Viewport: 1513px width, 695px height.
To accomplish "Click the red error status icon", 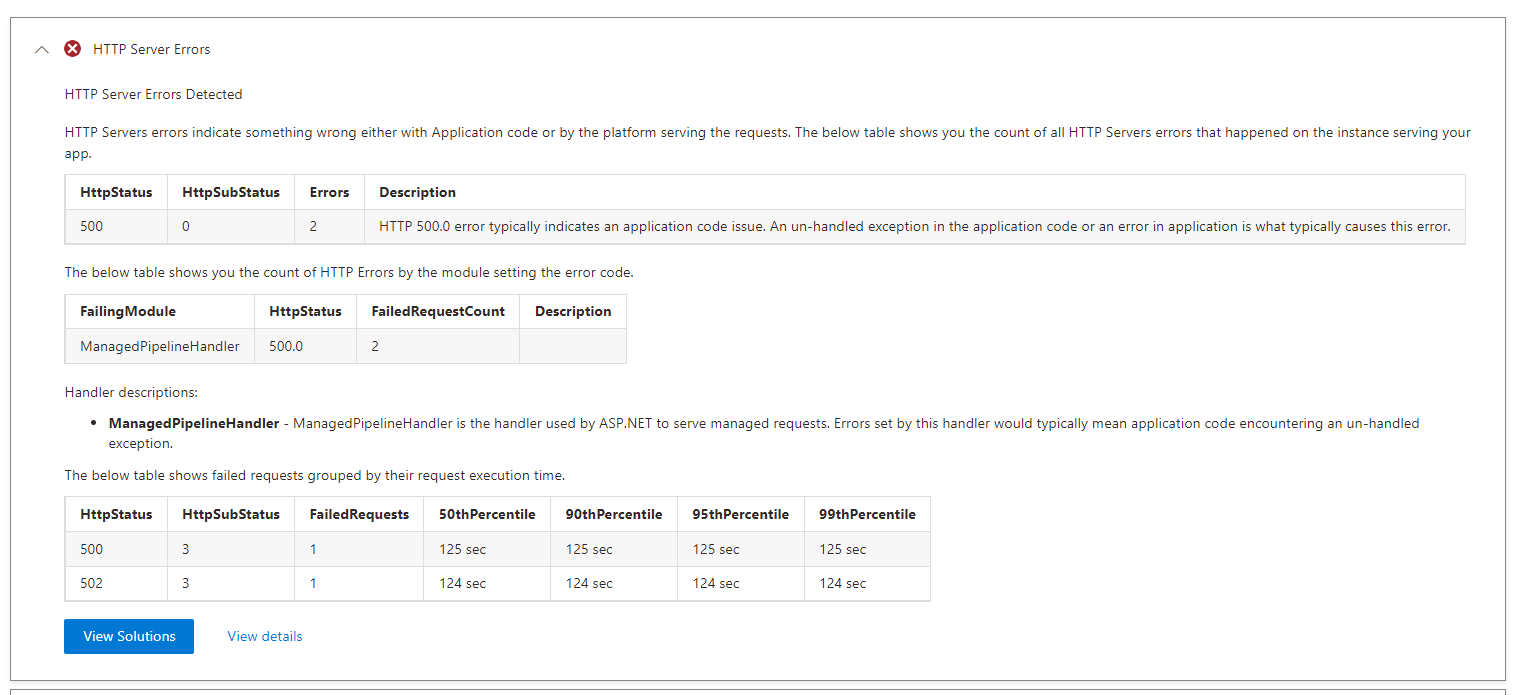I will tap(73, 49).
